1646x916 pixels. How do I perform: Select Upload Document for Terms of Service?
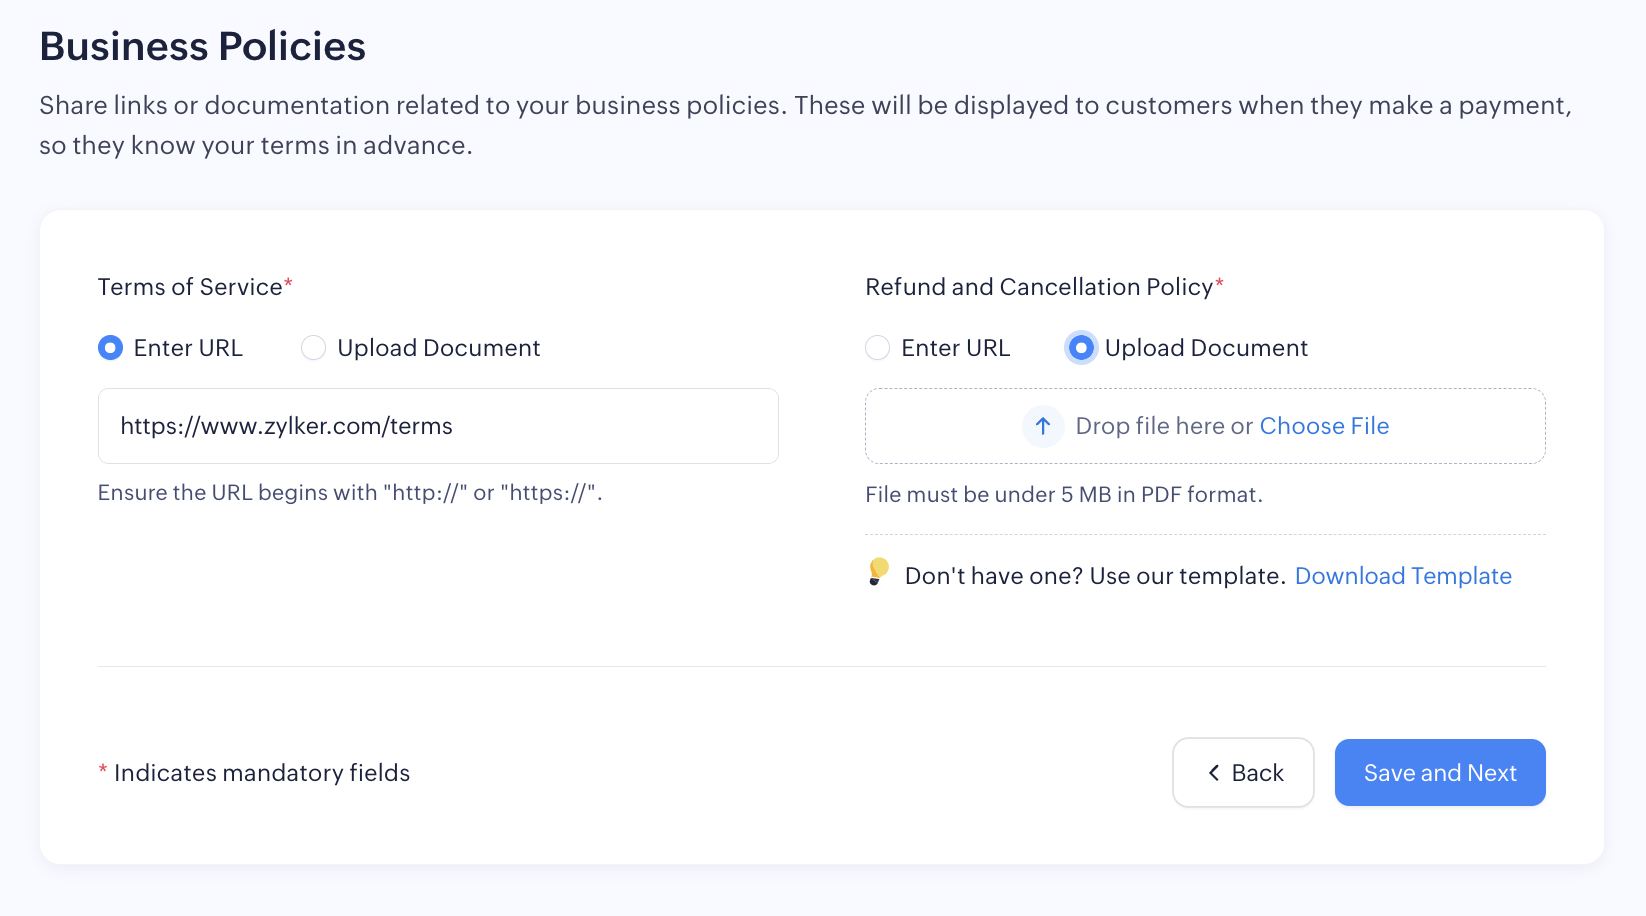coord(313,348)
